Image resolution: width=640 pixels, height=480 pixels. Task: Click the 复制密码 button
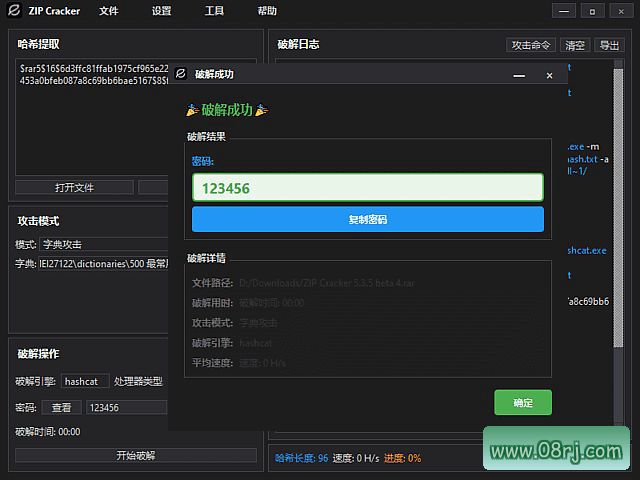tap(368, 220)
